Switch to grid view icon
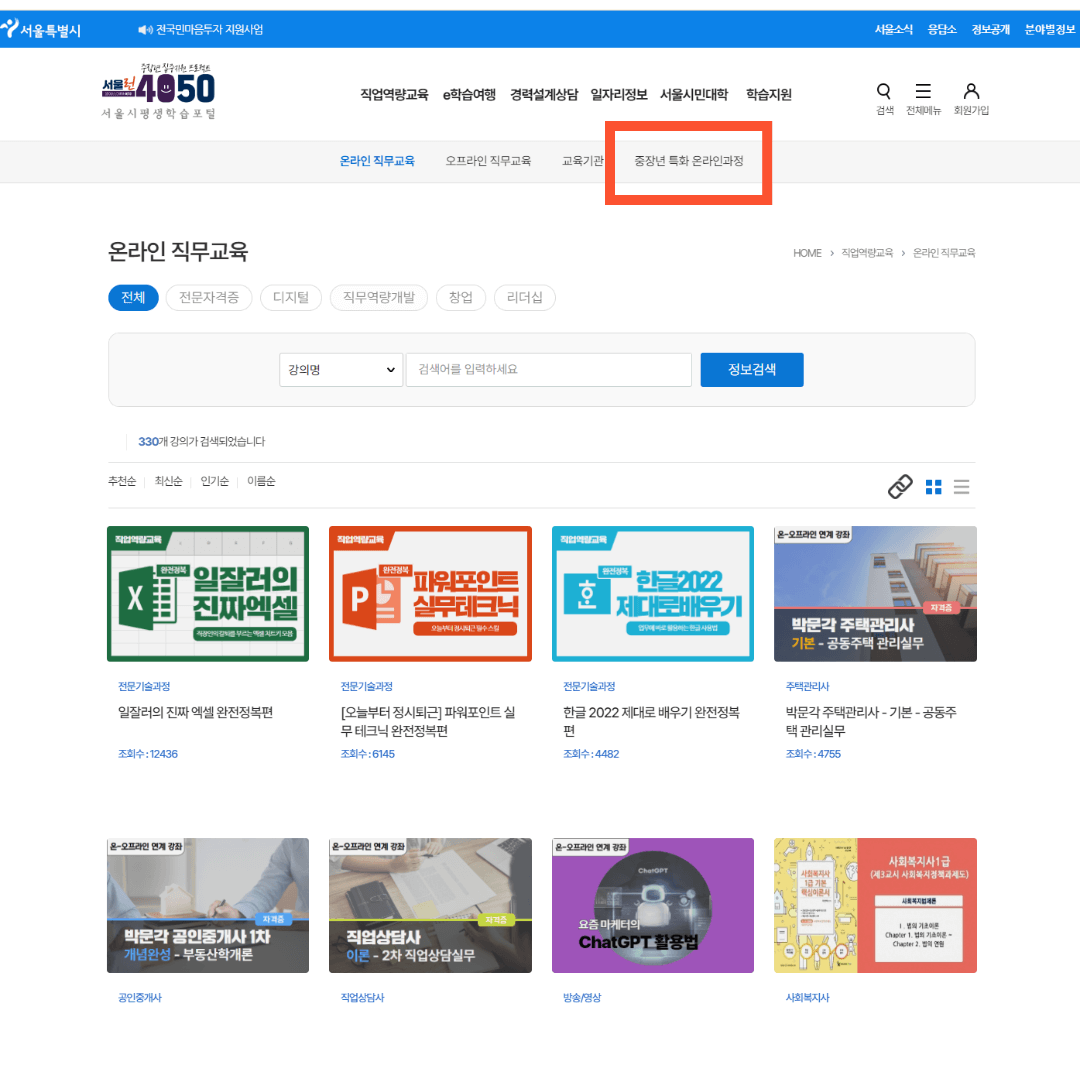The height and width of the screenshot is (1080, 1080). (933, 487)
